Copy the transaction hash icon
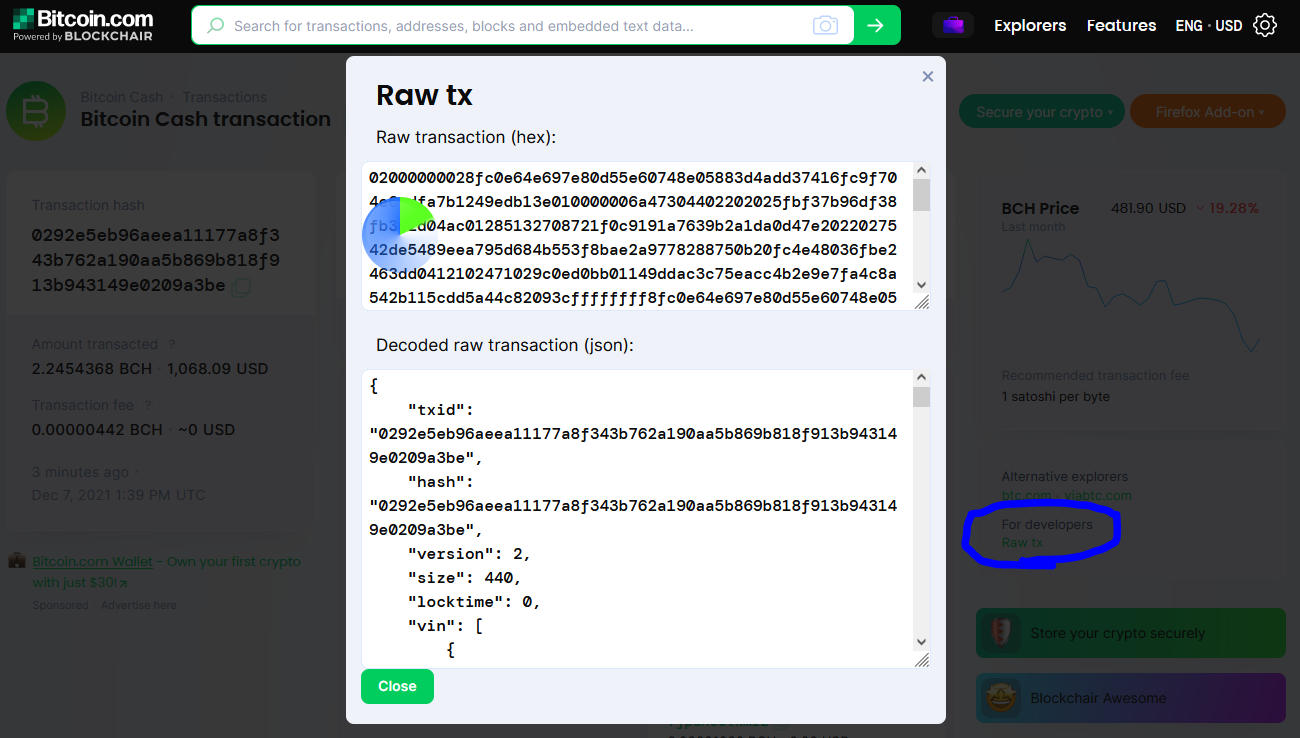Image resolution: width=1300 pixels, height=738 pixels. 241,287
